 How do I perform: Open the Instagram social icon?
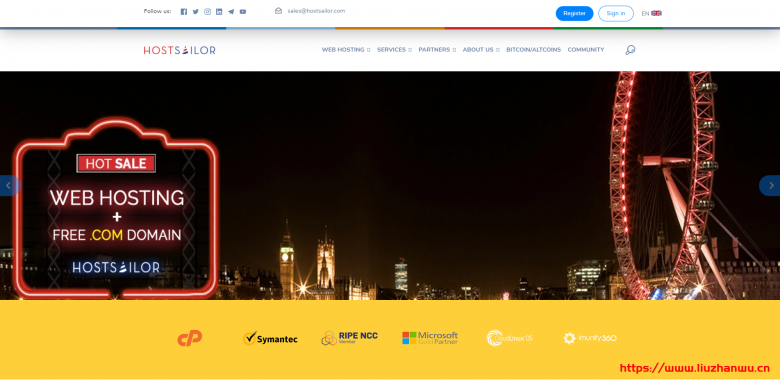tap(207, 11)
